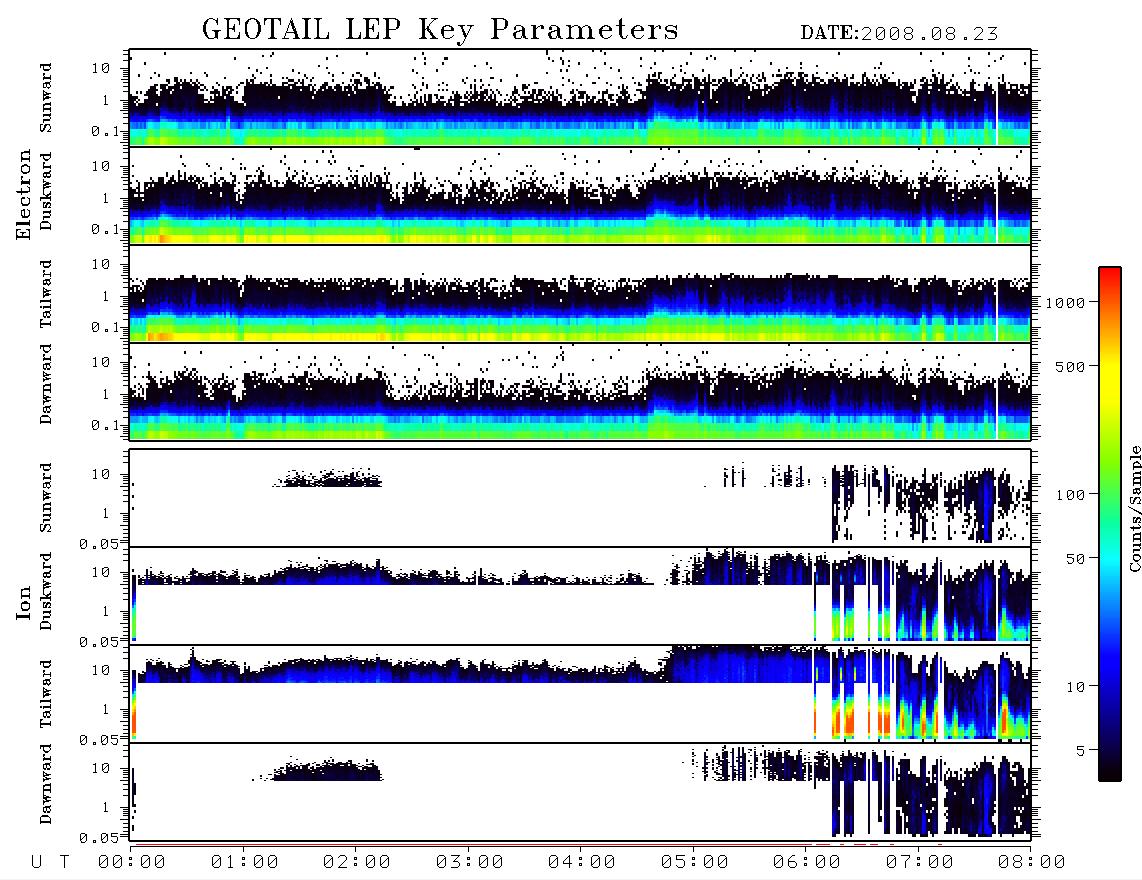Select the "50" color bar tick
Image resolution: width=1142 pixels, height=880 pixels.
tap(1075, 559)
